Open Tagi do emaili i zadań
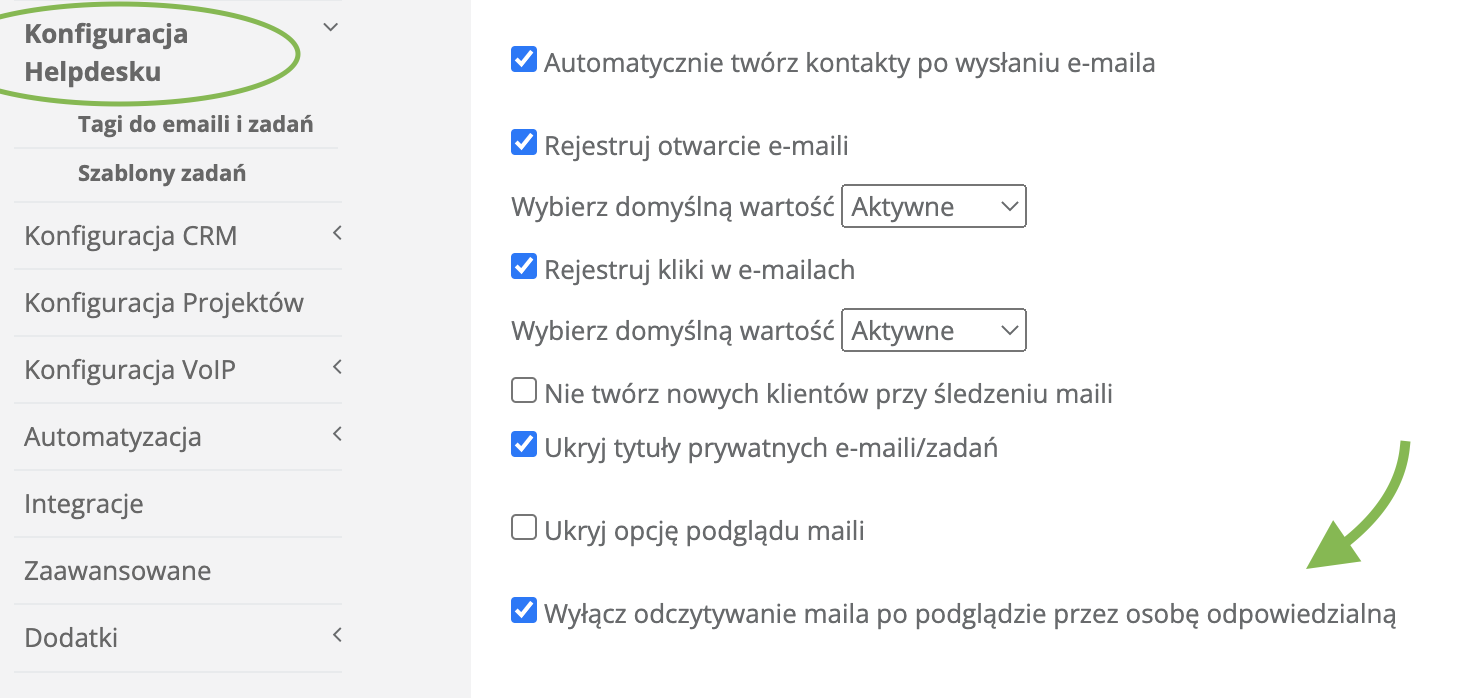Viewport: 1470px width, 698px height. tap(196, 125)
